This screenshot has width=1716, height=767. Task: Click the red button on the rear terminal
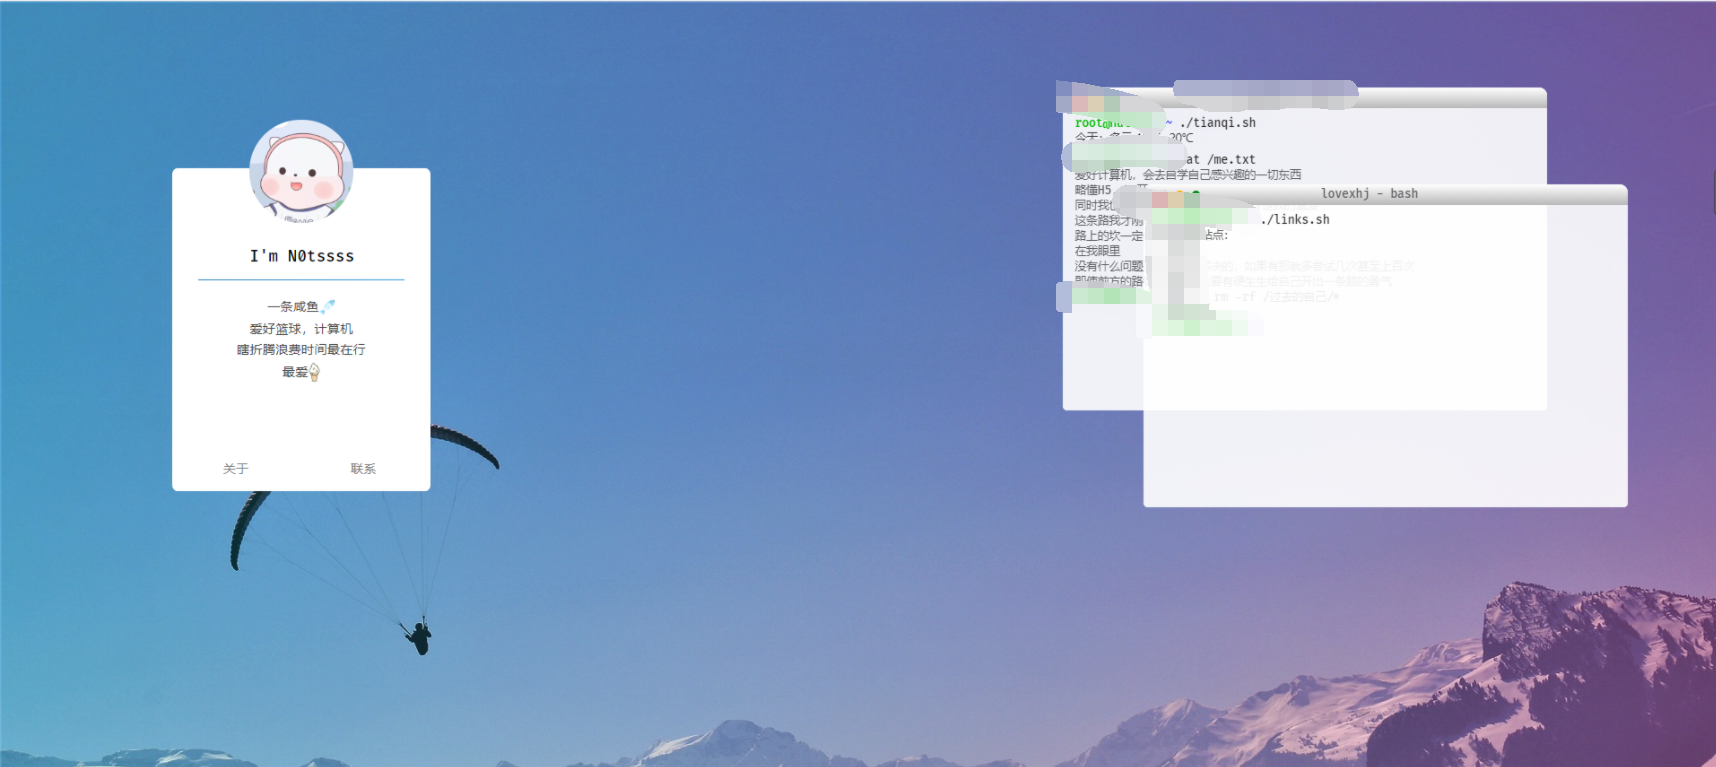tap(1080, 104)
